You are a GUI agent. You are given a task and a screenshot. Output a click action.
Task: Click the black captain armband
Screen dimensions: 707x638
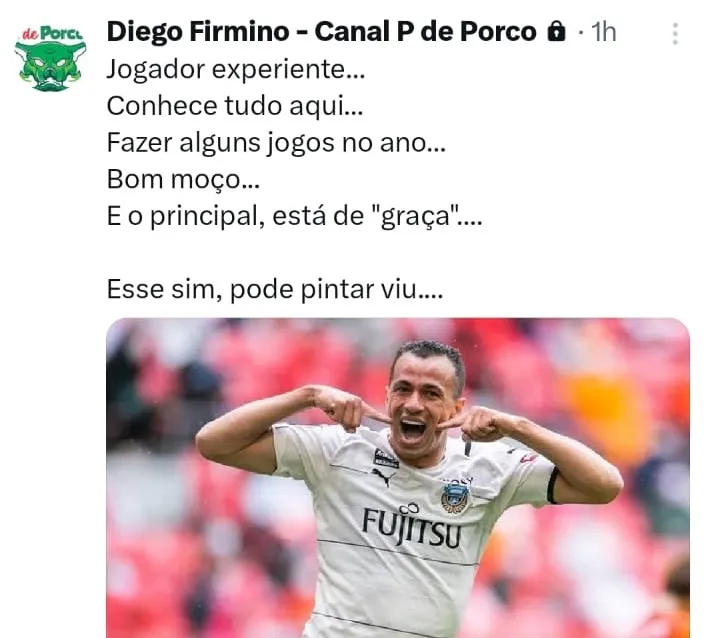(x=553, y=485)
